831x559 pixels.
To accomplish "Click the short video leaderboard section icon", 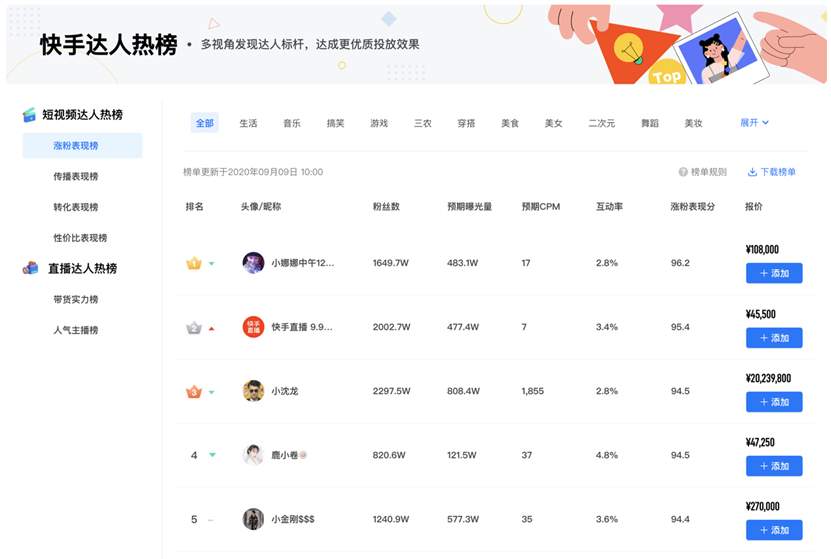I will pyautogui.click(x=30, y=115).
